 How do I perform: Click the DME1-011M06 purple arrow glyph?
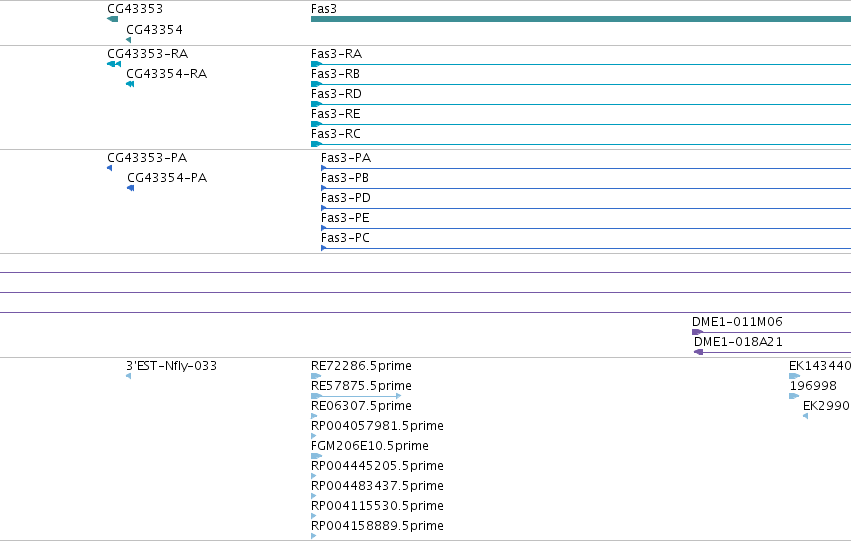pos(697,332)
